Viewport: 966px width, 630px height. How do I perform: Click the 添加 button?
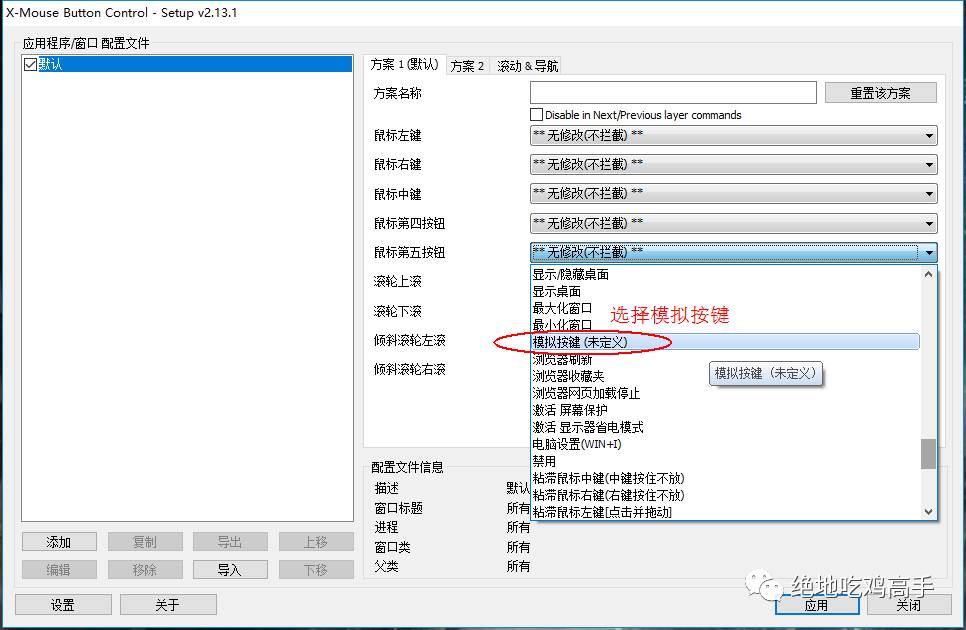59,542
